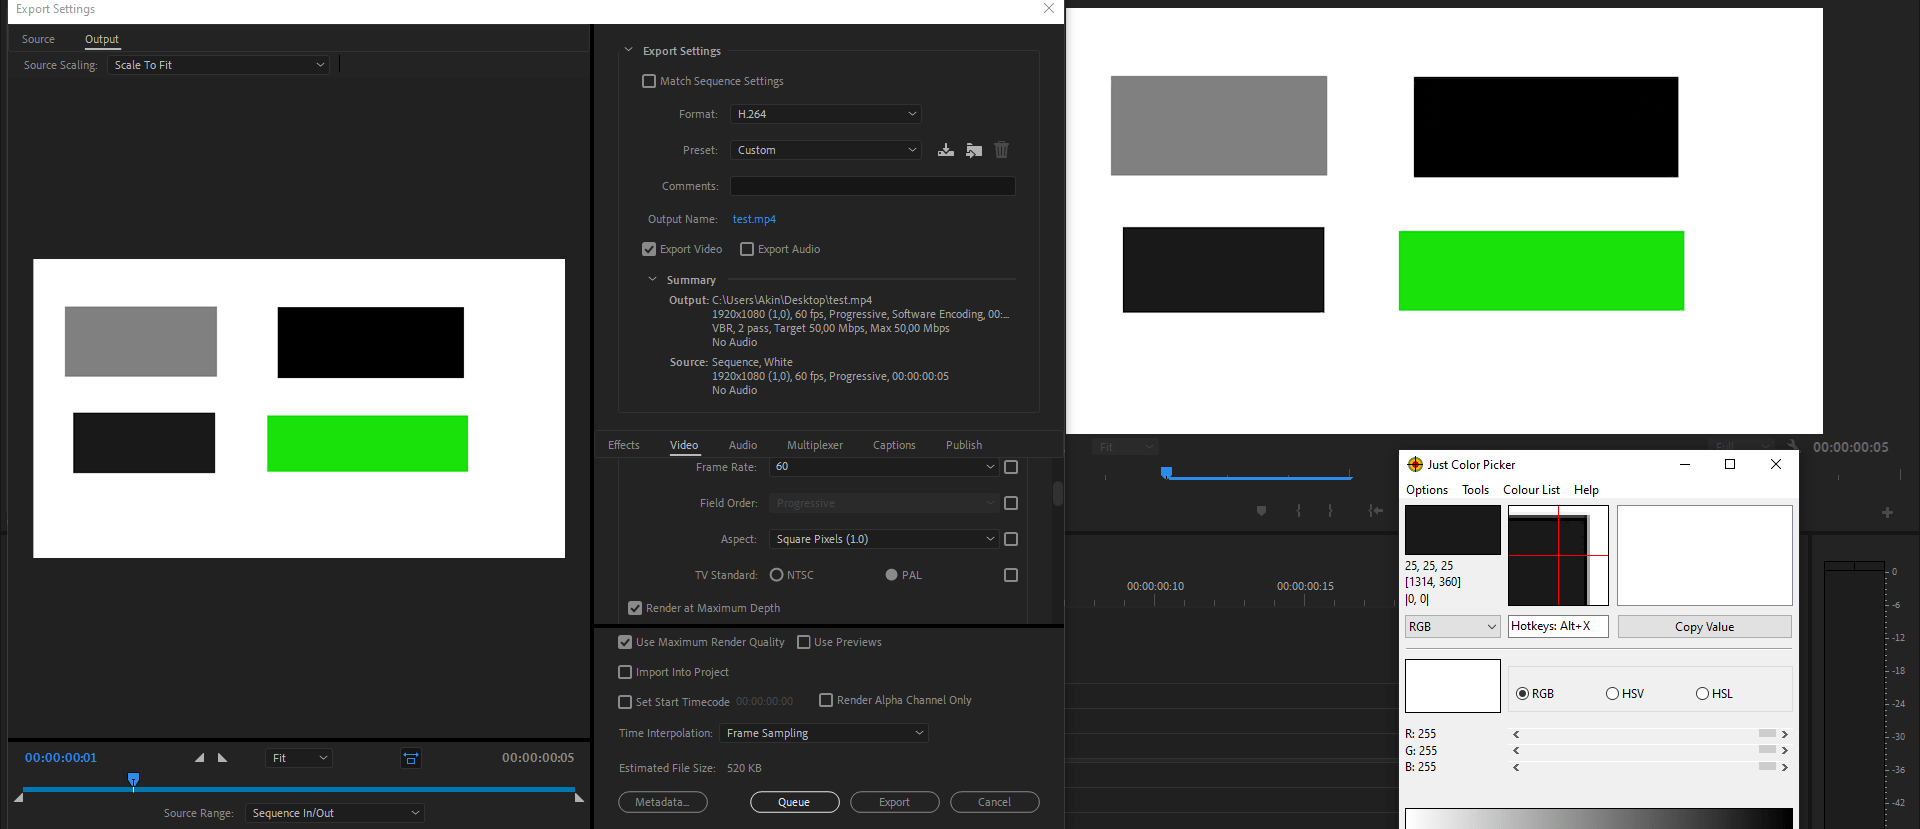Set In point triangle in export preview

pos(199,758)
